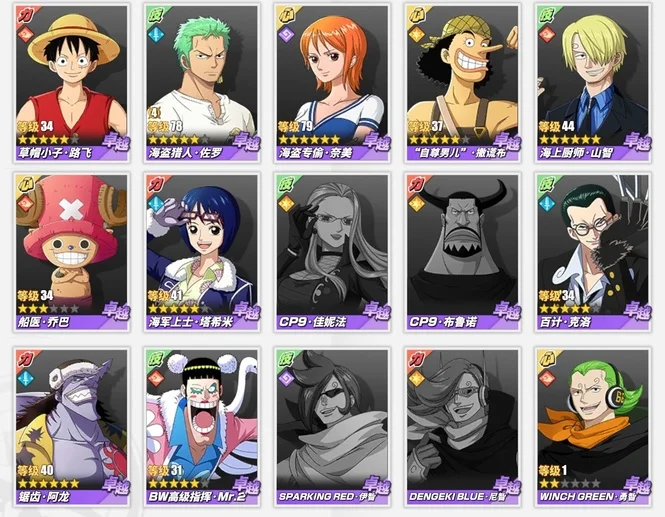
Task: Click the purple swirl icon on SPARKING RED card
Action: click(286, 378)
